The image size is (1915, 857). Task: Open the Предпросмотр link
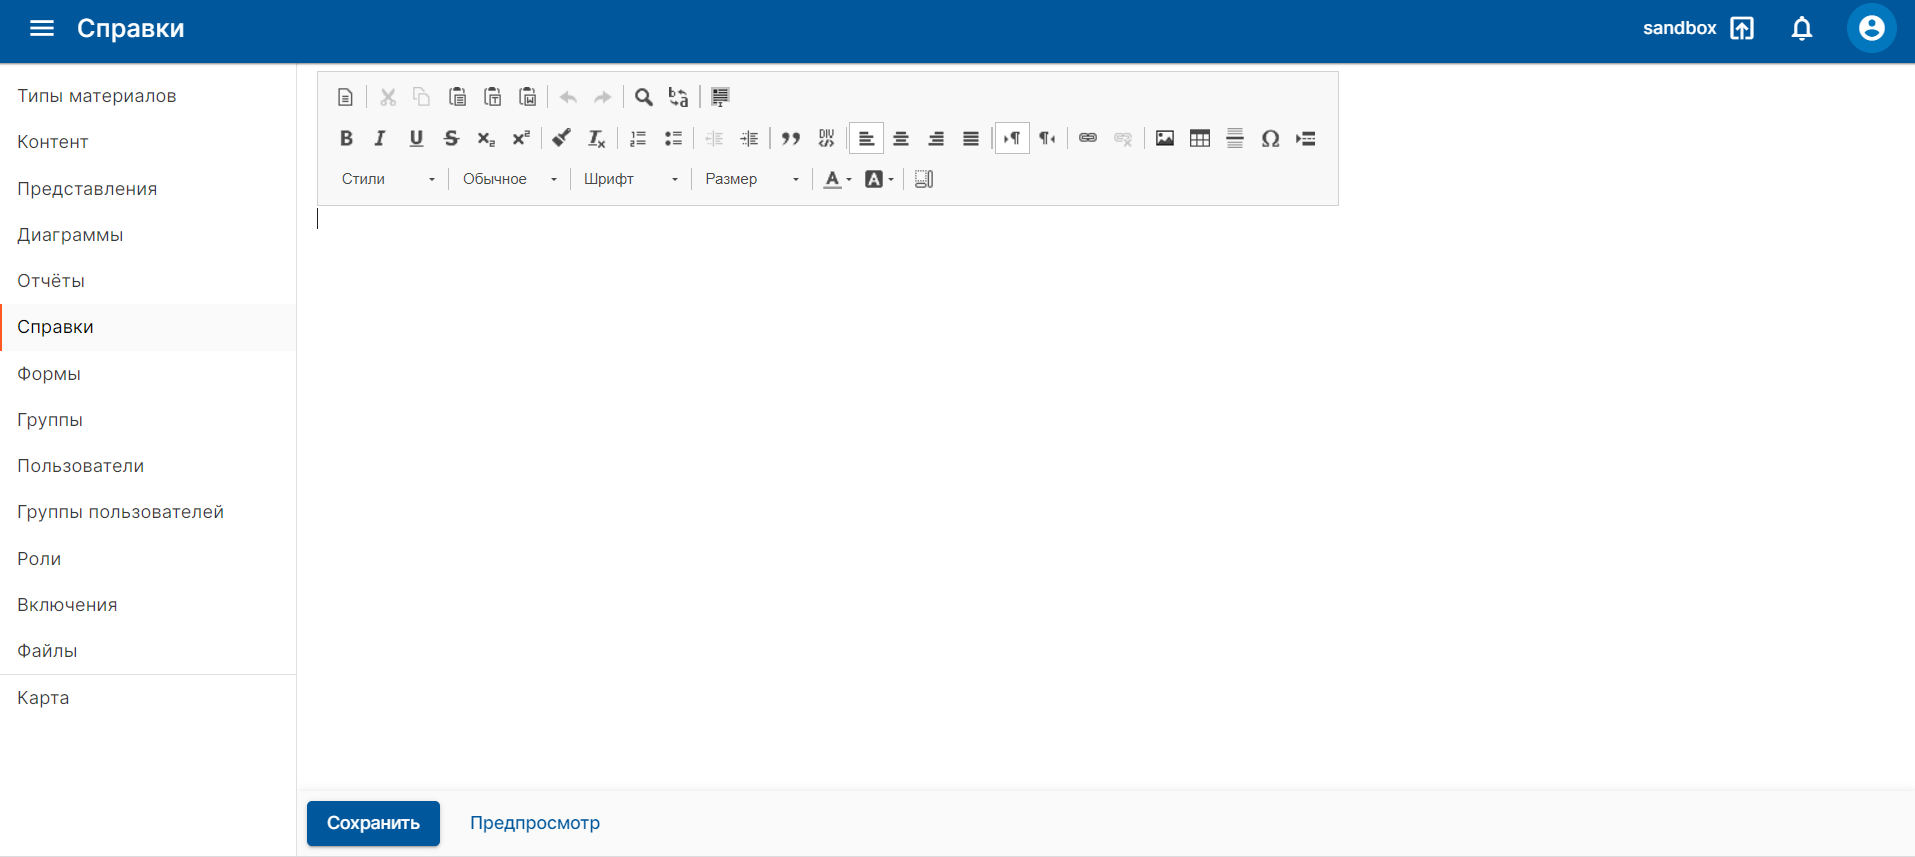[x=535, y=823]
